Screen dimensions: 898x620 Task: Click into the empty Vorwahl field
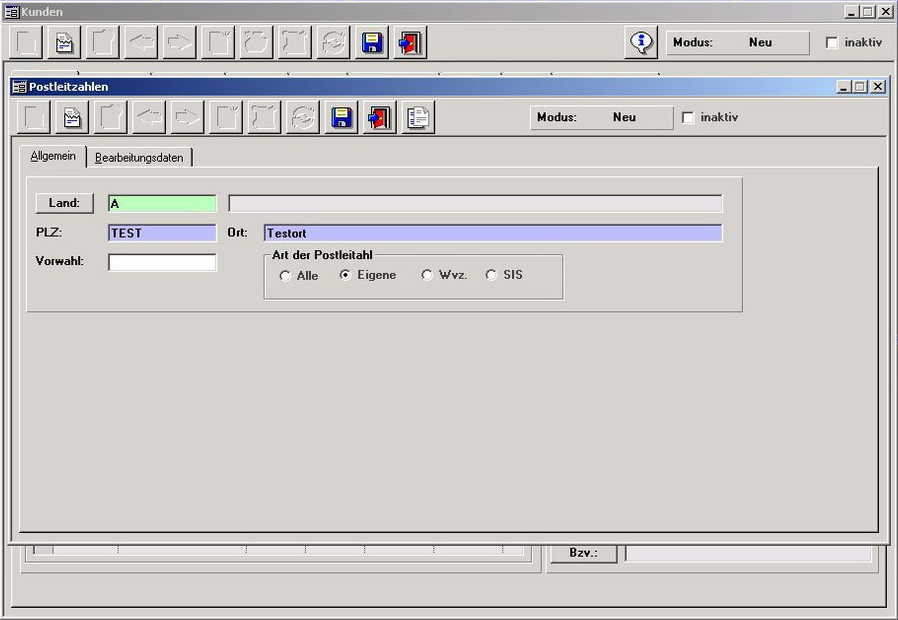point(162,262)
